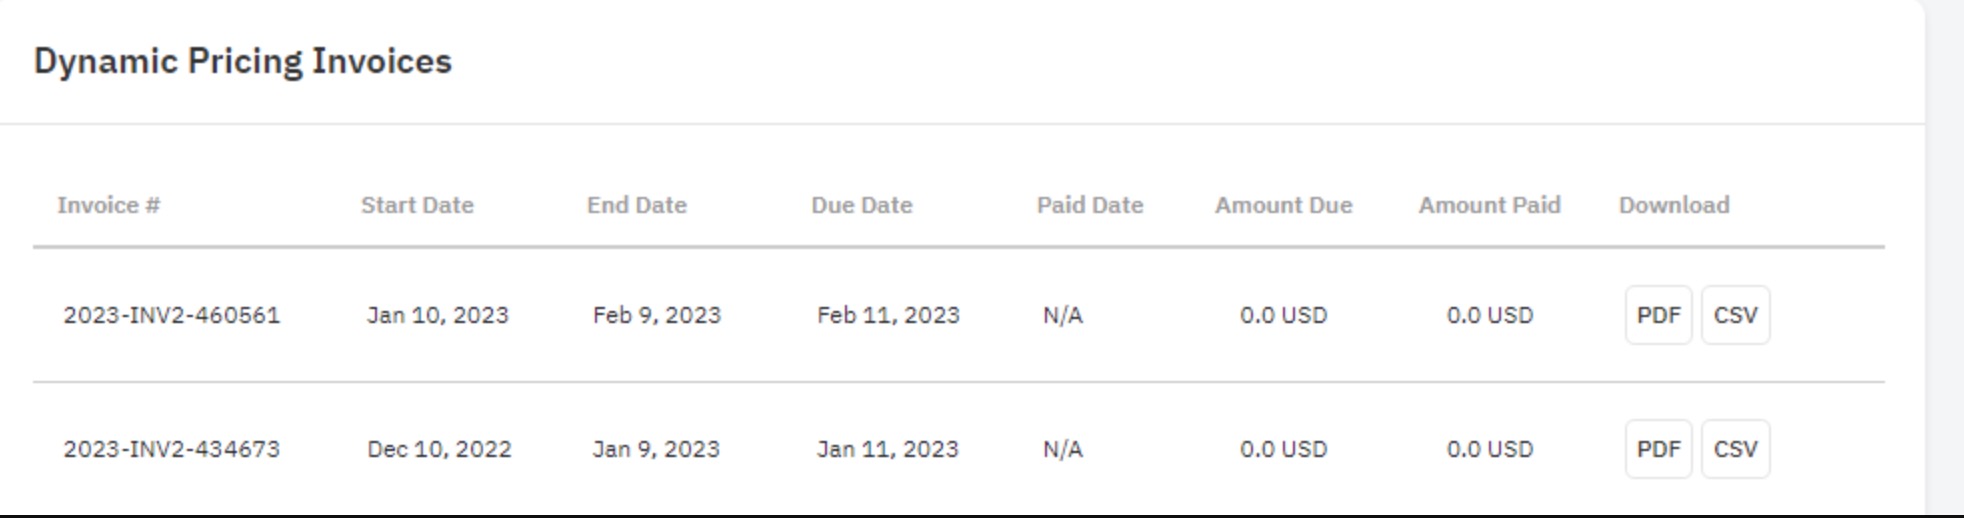The width and height of the screenshot is (1964, 518).
Task: Click start date Jan 10, 2023
Action: 438,315
